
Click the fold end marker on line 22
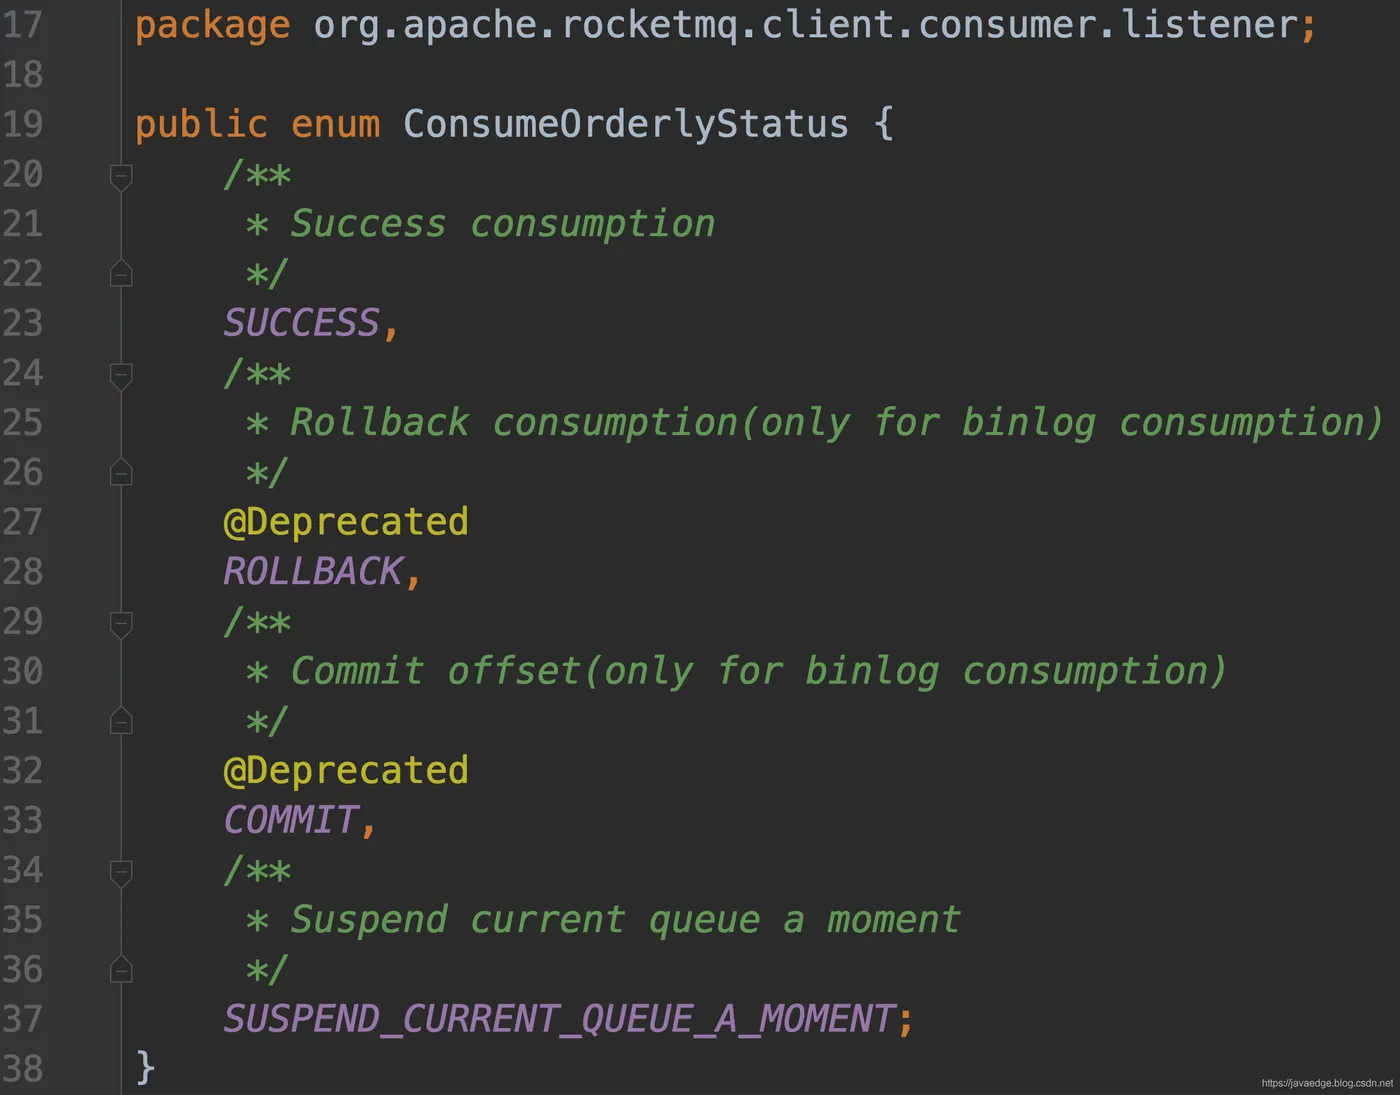[121, 273]
